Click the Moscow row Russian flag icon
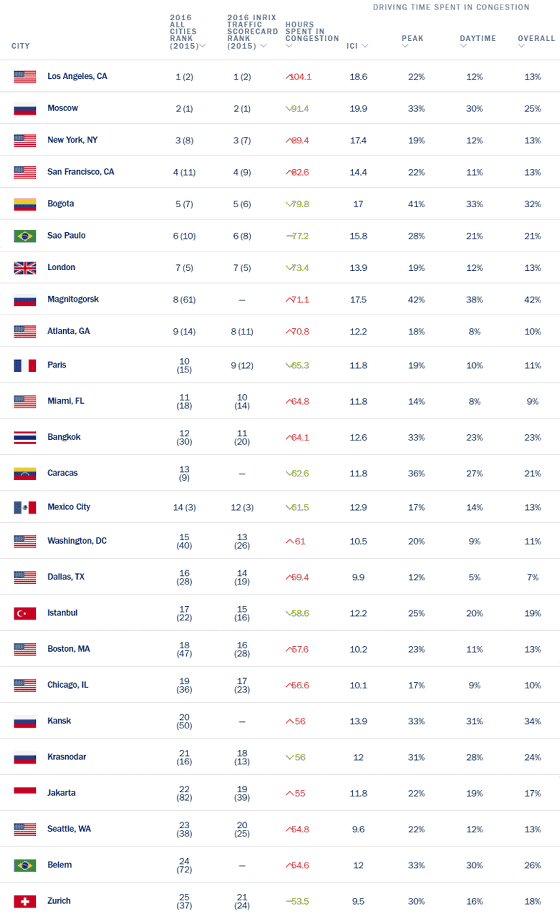The image size is (560, 917). click(25, 108)
